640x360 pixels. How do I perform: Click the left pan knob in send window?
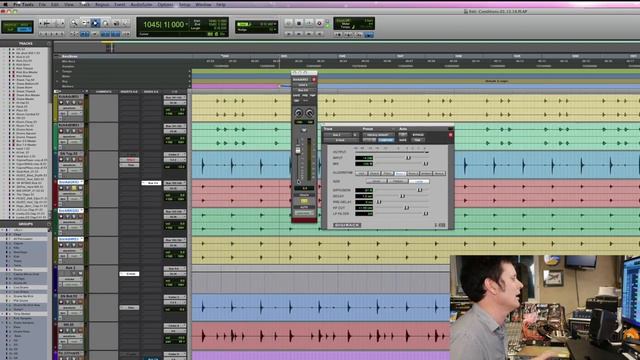[299, 113]
